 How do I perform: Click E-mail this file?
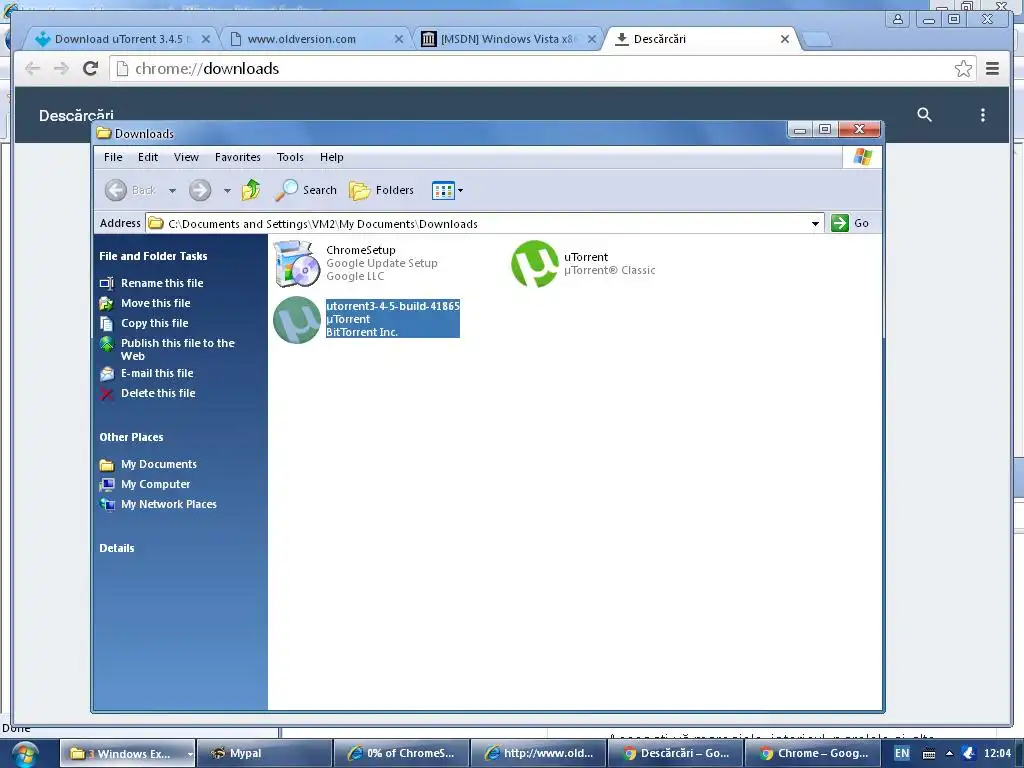tap(157, 373)
